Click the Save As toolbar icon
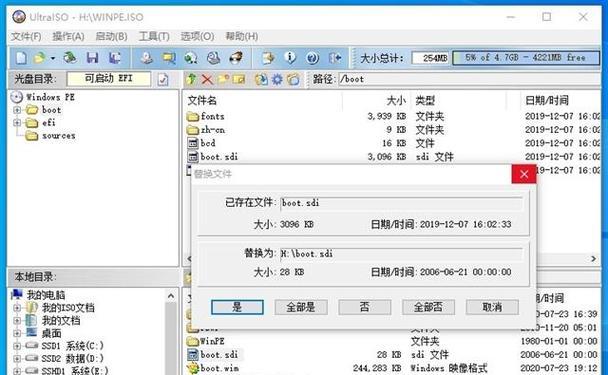Image resolution: width=608 pixels, height=375 pixels. [114, 58]
